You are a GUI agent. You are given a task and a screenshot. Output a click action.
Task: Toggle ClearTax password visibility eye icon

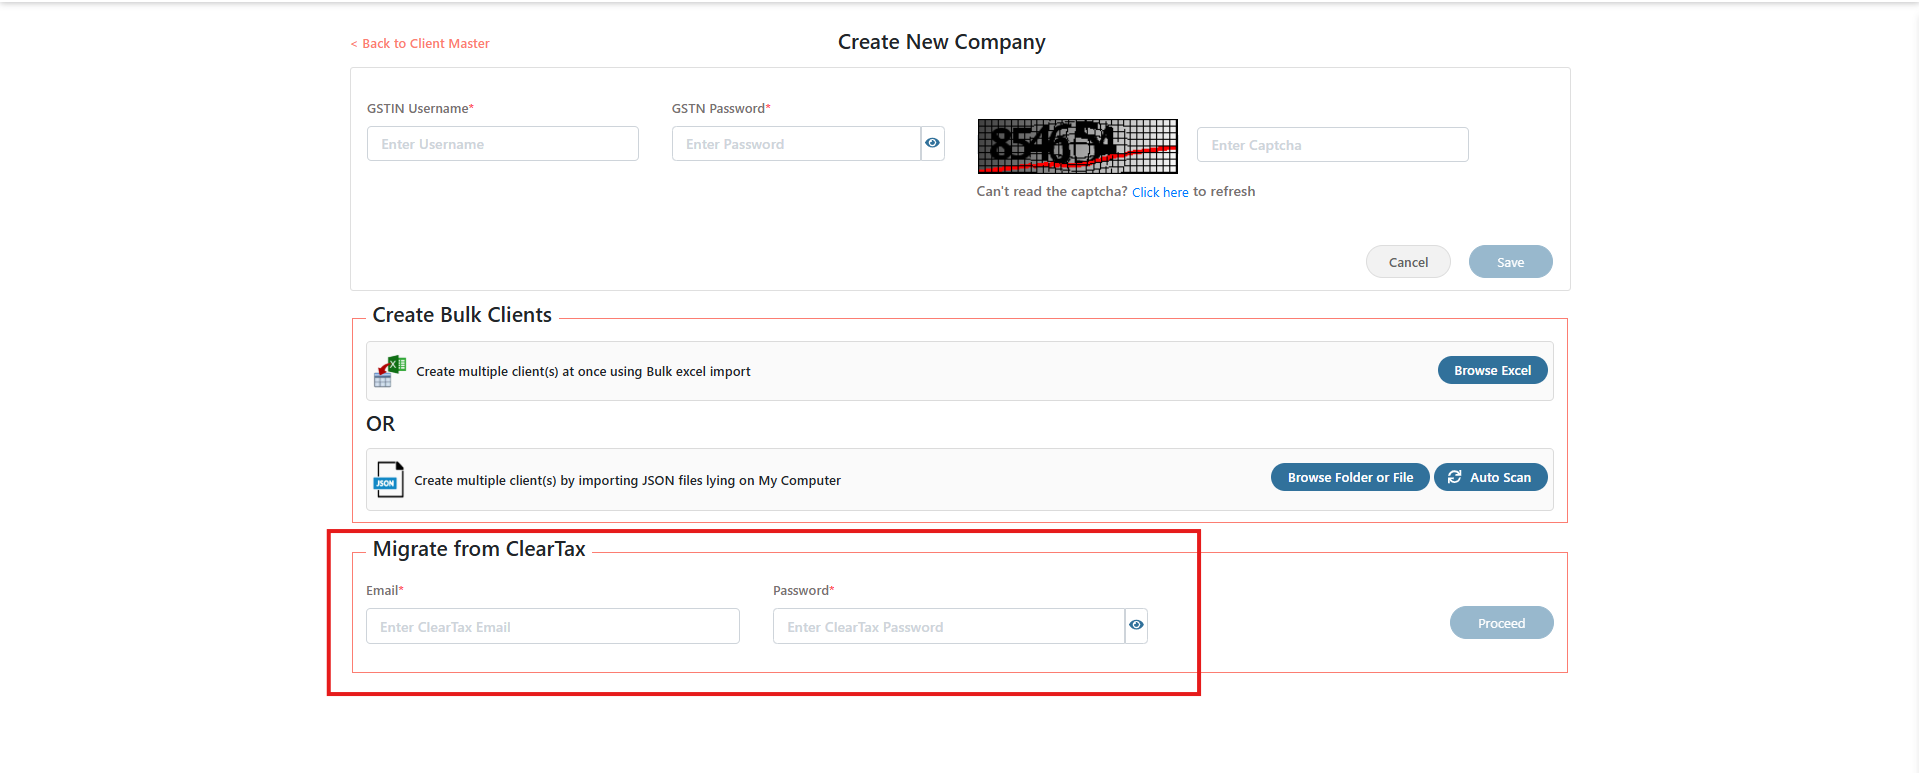click(1136, 626)
